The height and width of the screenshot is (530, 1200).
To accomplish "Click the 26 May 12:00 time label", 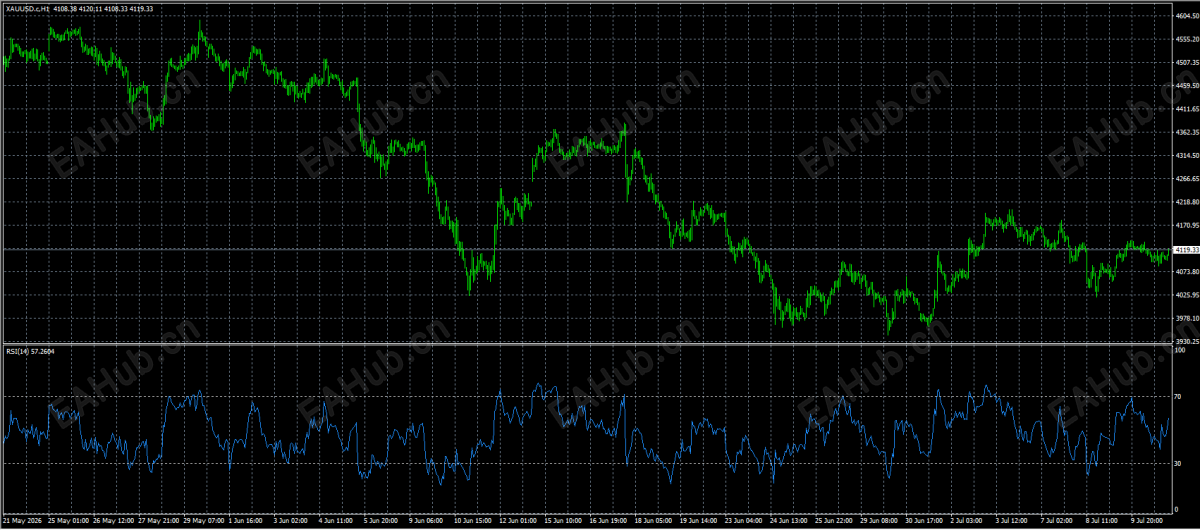I will (114, 521).
